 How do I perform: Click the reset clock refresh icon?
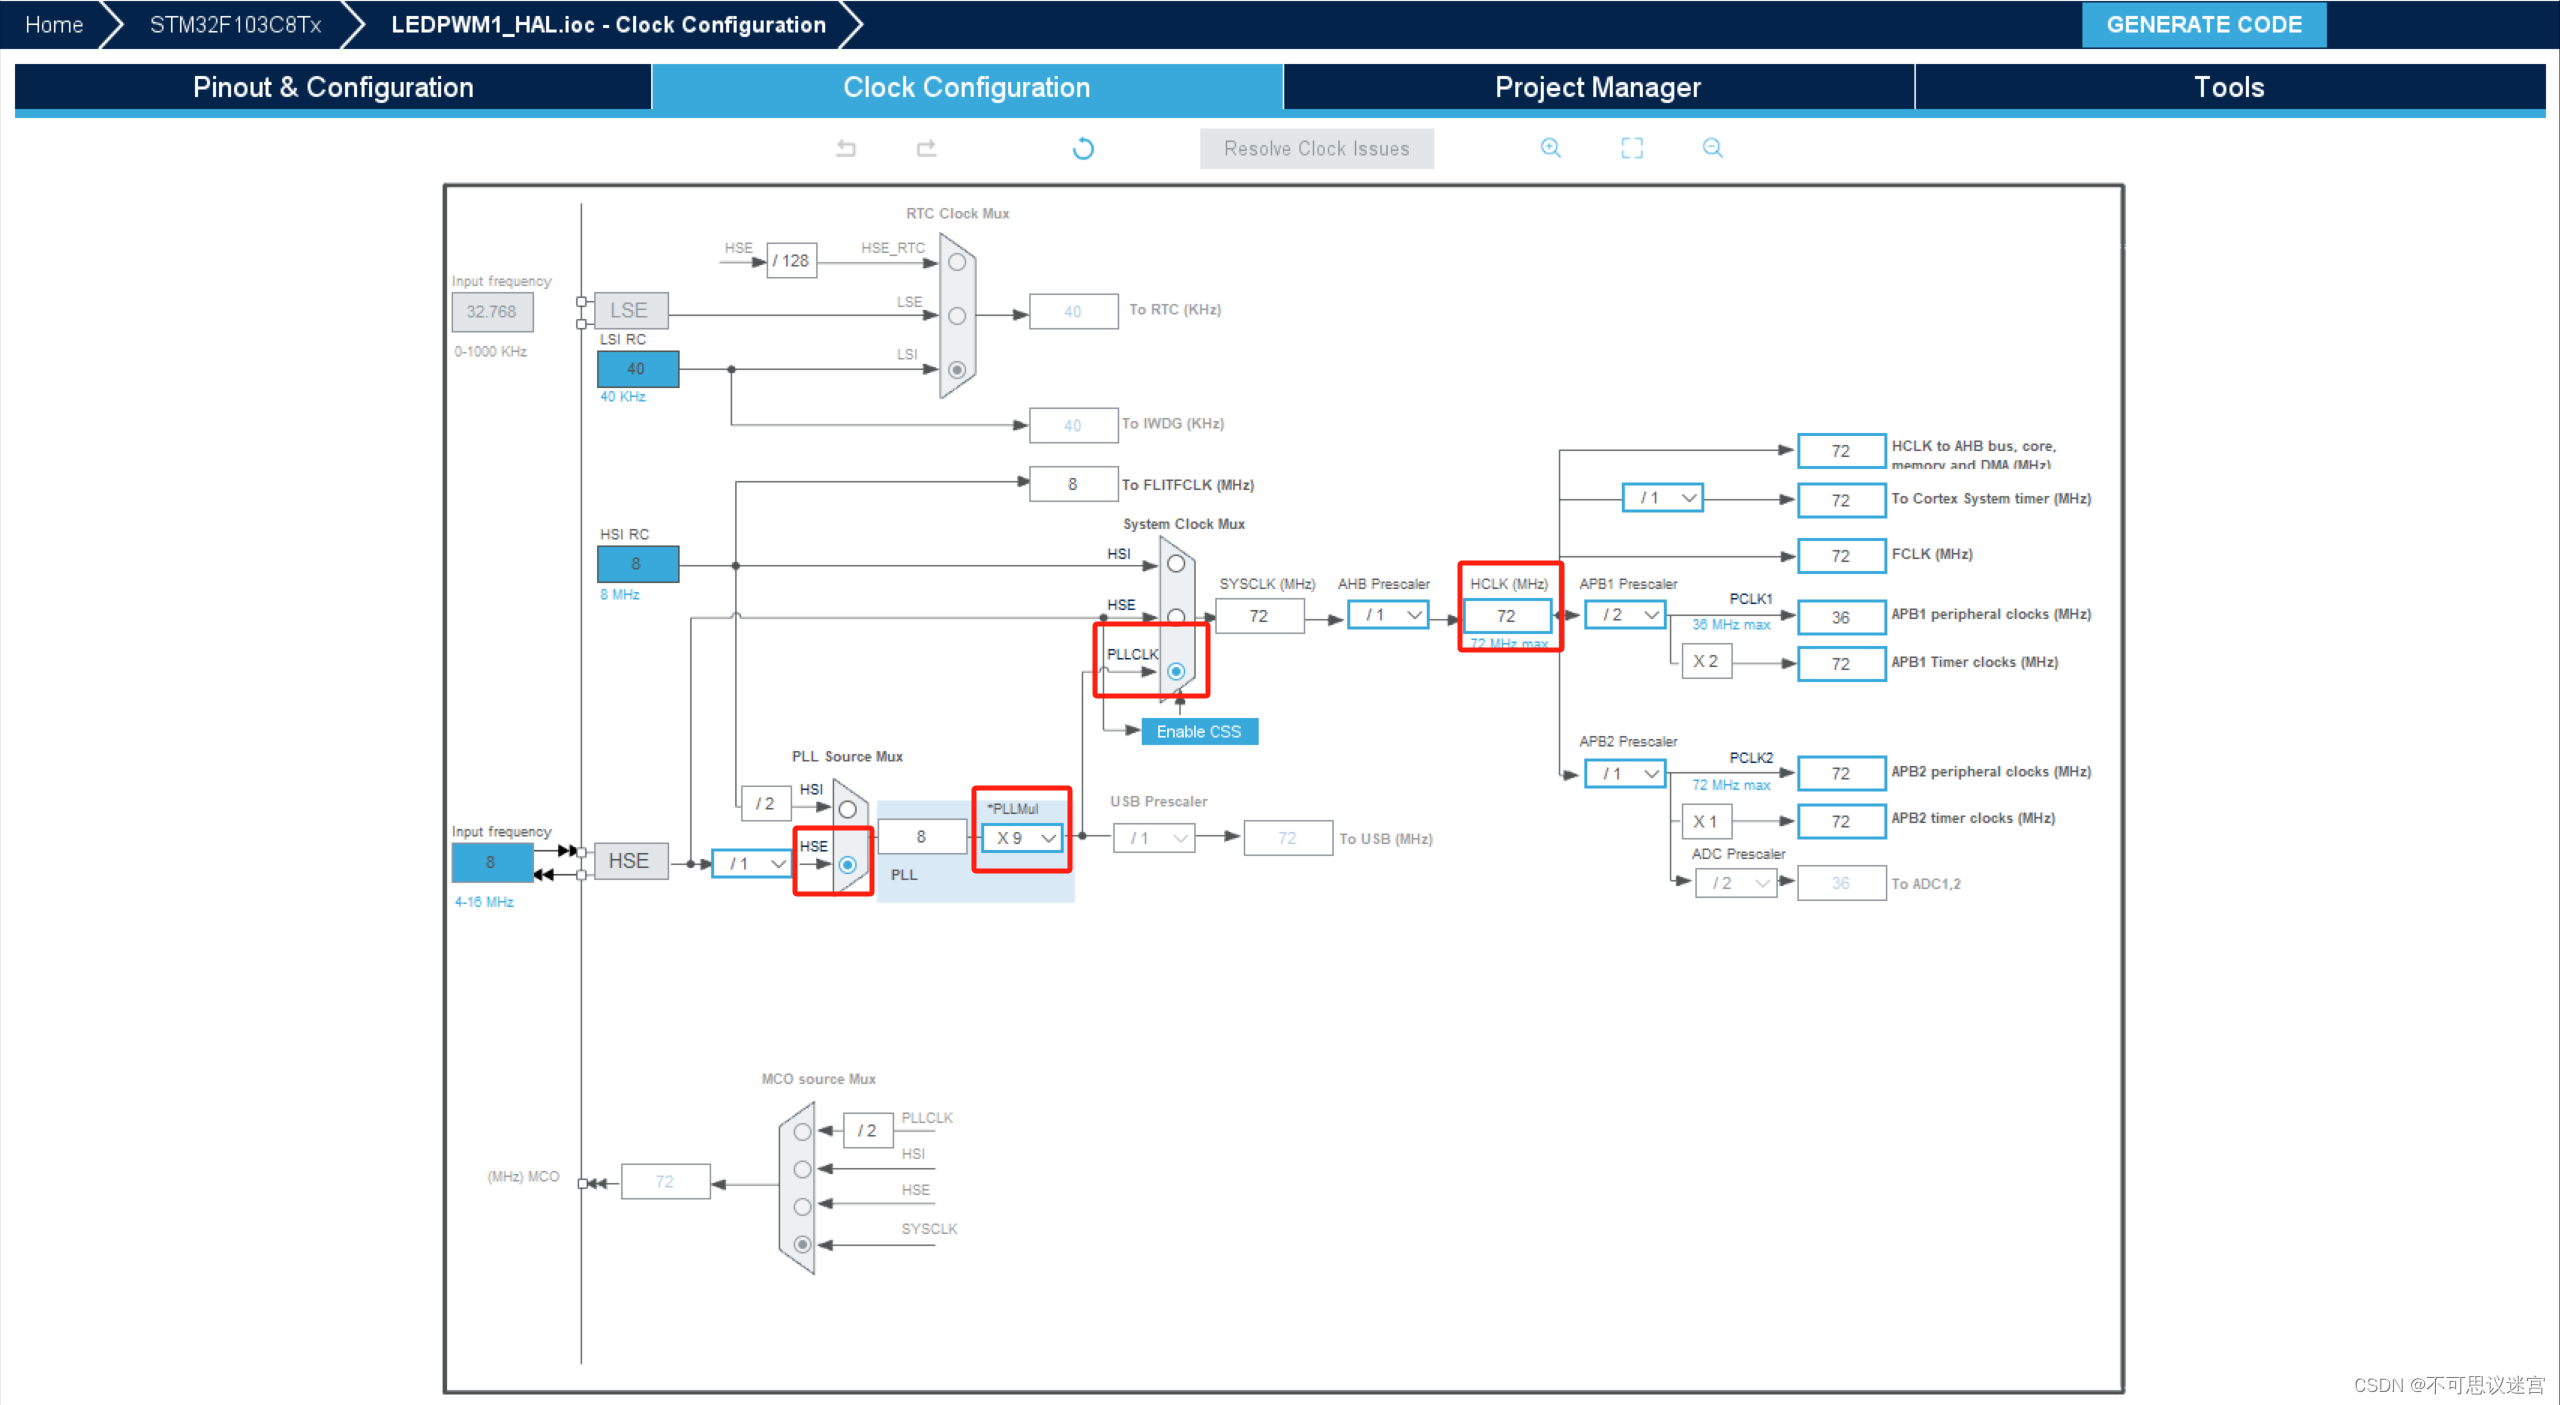coord(1083,149)
